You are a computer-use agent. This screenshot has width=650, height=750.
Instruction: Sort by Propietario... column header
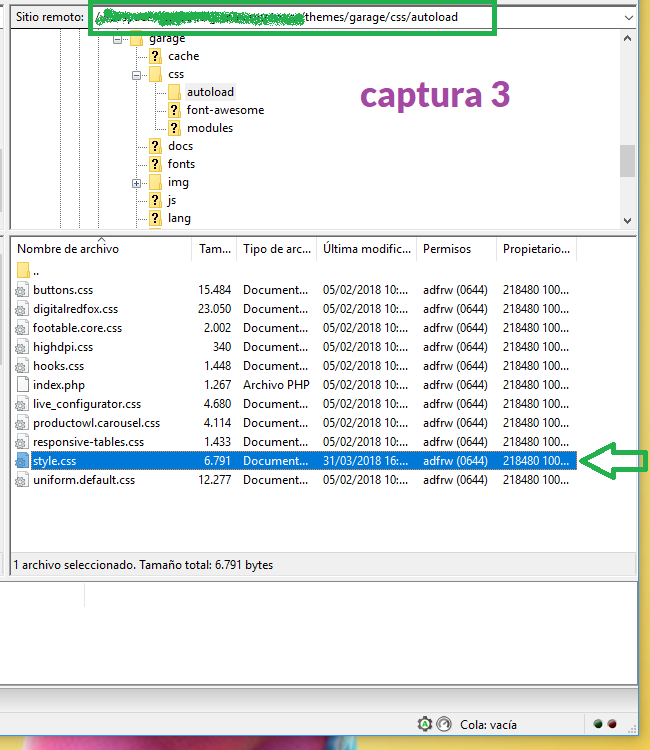click(x=536, y=249)
